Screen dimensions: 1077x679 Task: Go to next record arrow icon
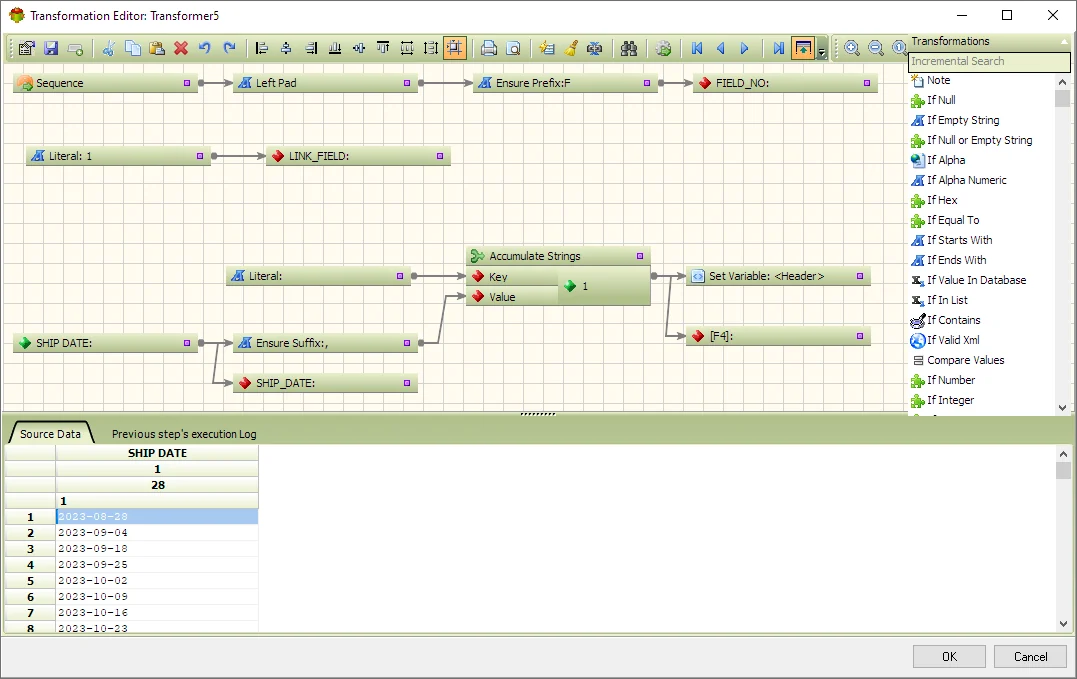pyautogui.click(x=745, y=48)
